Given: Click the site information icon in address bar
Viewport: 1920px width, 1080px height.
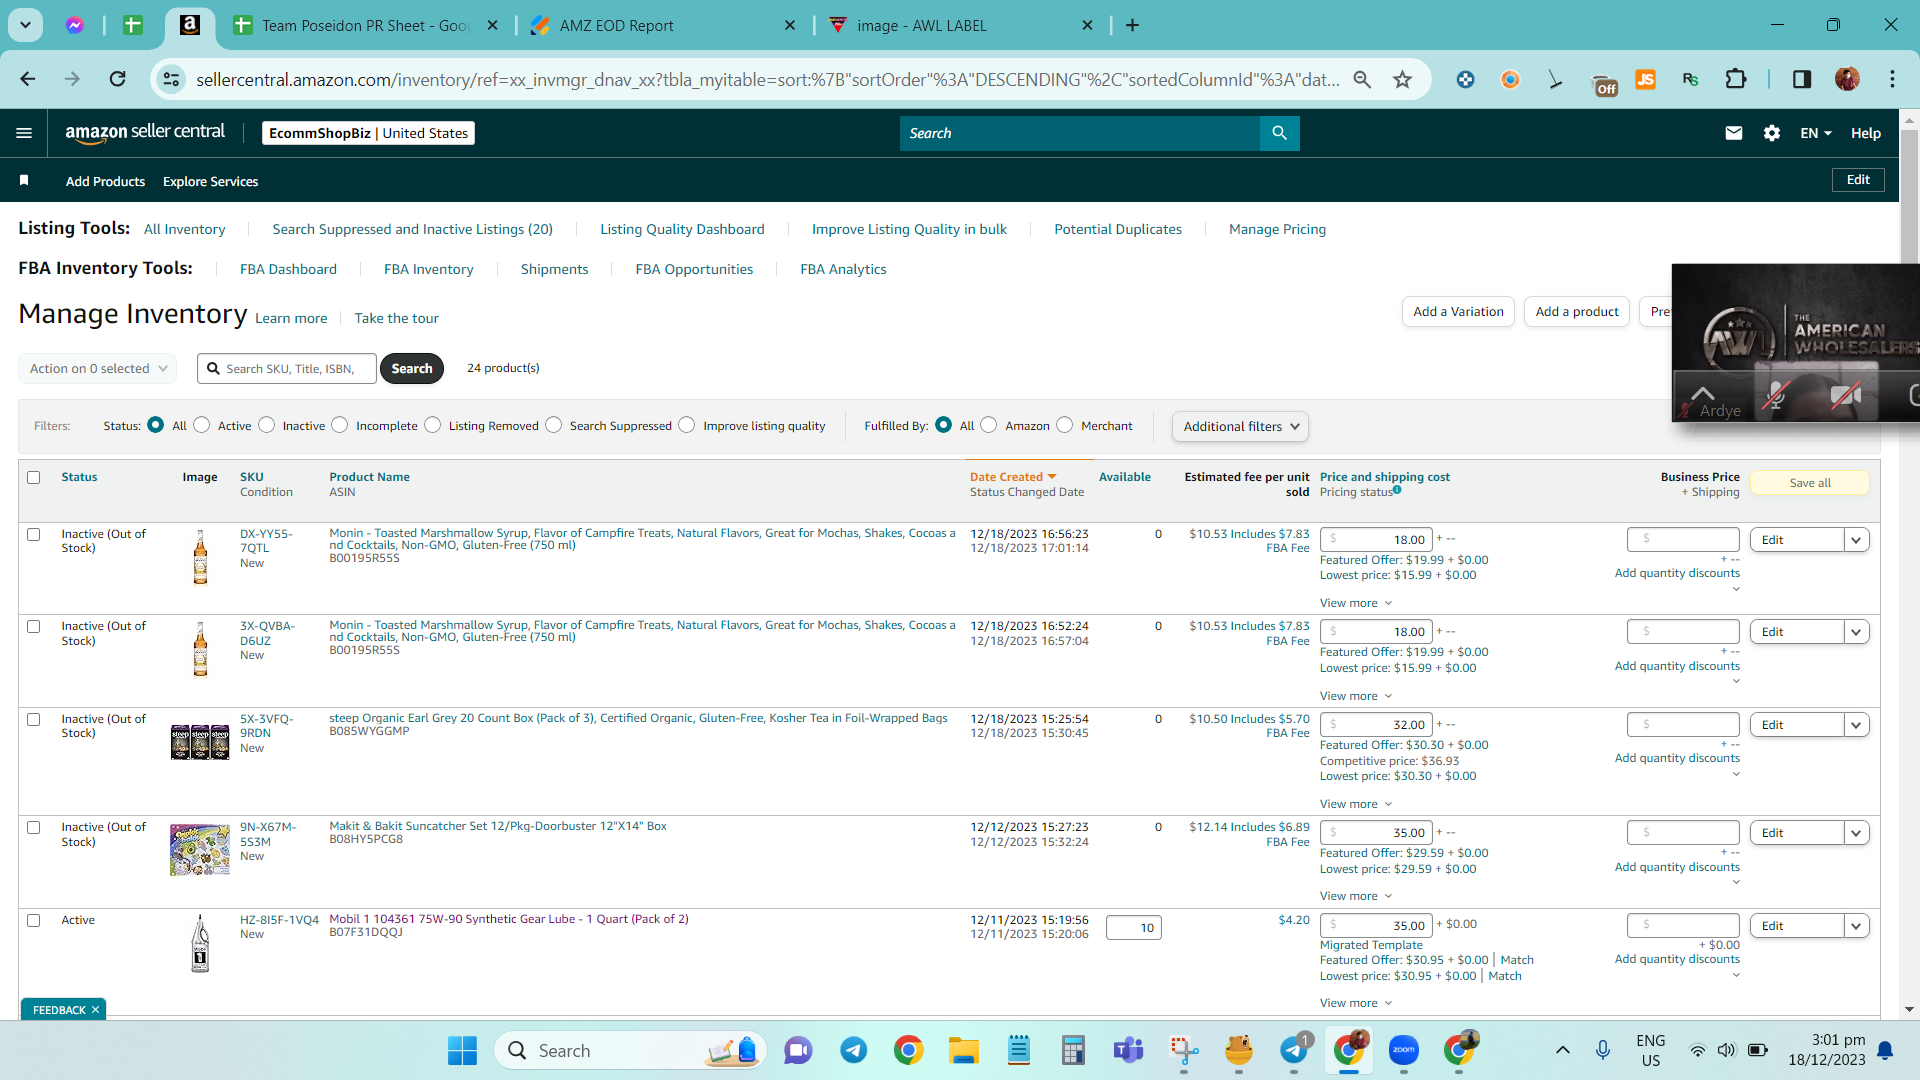Looking at the screenshot, I should coord(172,79).
